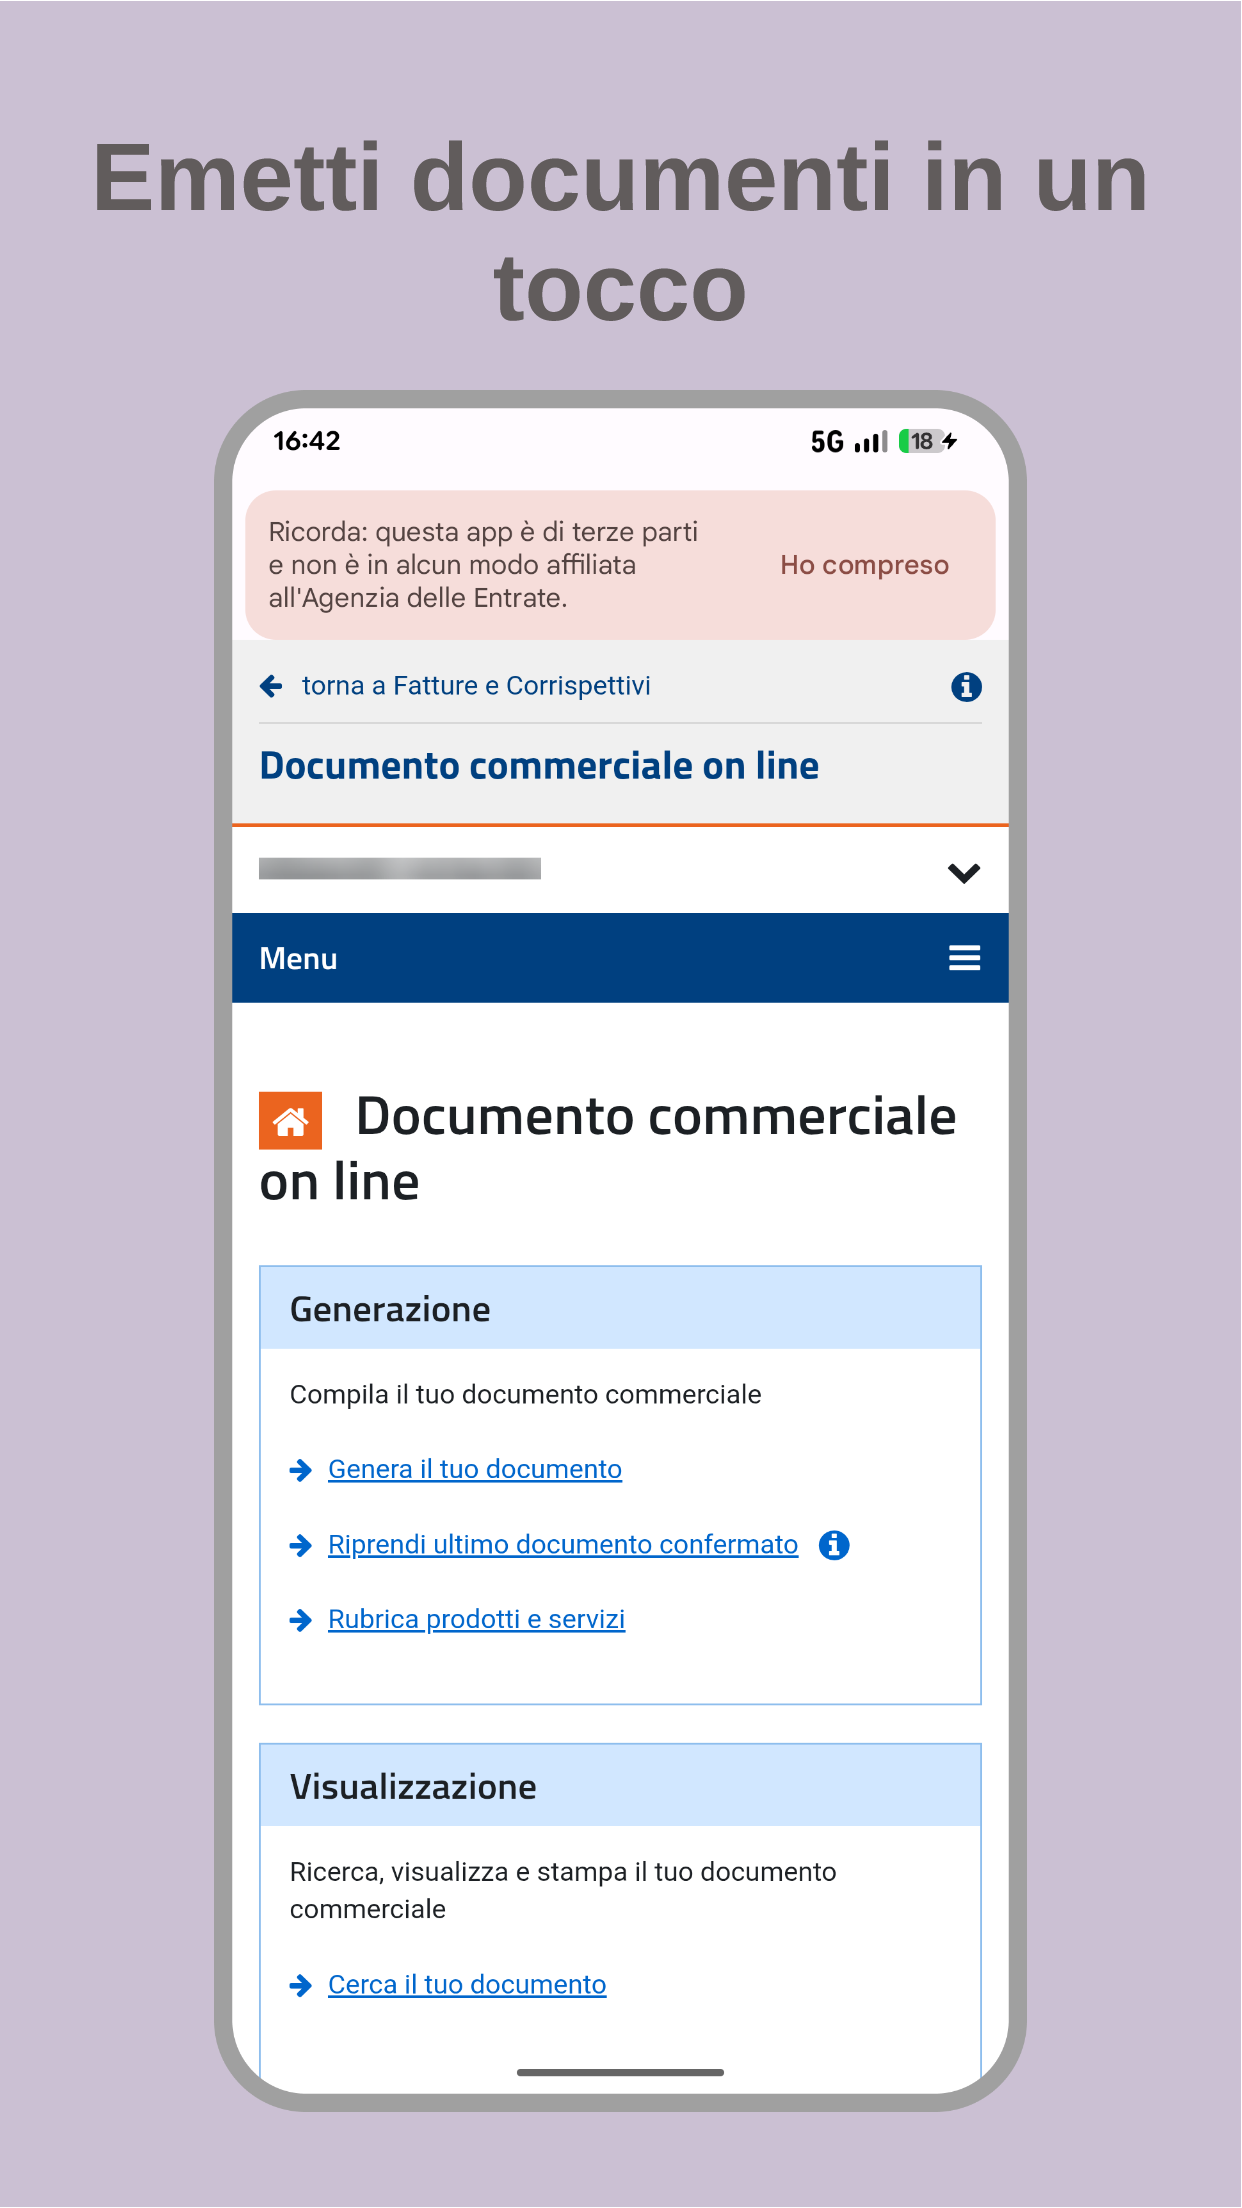
Task: Open Riprendi ultimo documento confermato link
Action: [563, 1544]
